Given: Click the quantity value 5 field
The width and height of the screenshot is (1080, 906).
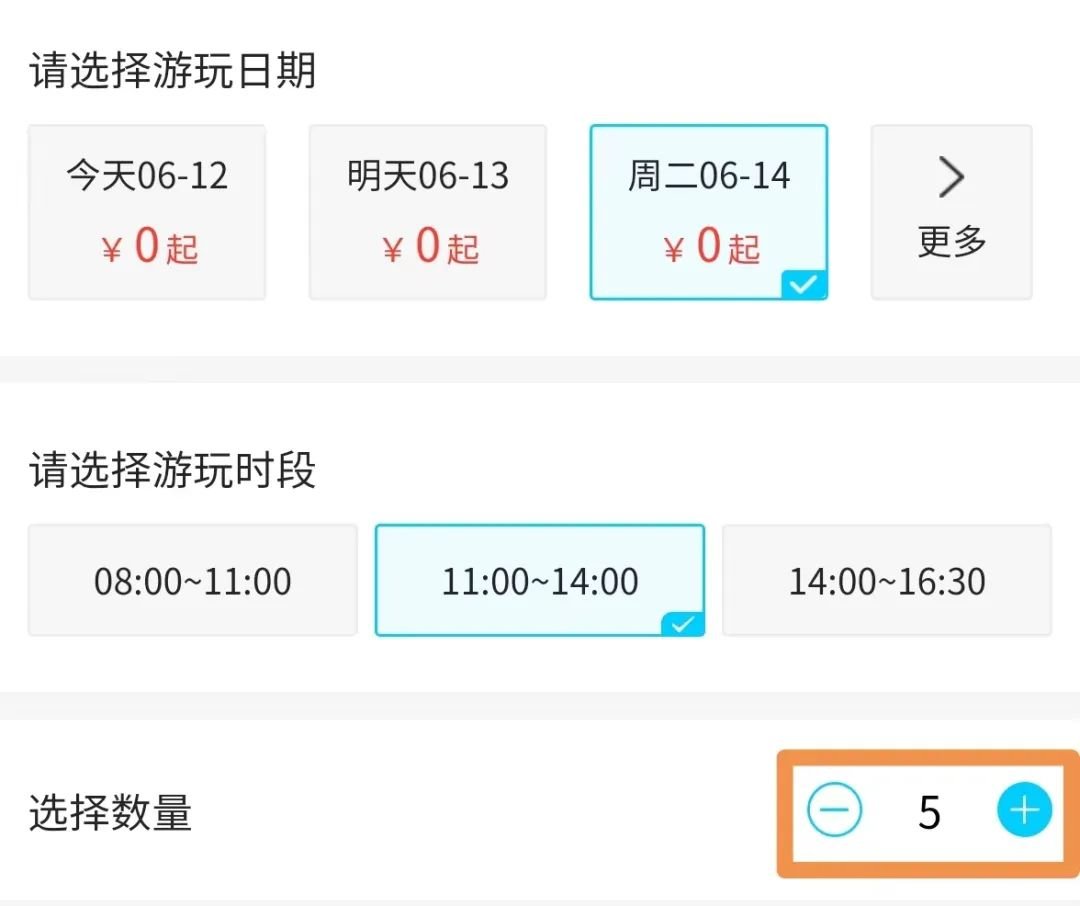Looking at the screenshot, I should pos(929,812).
